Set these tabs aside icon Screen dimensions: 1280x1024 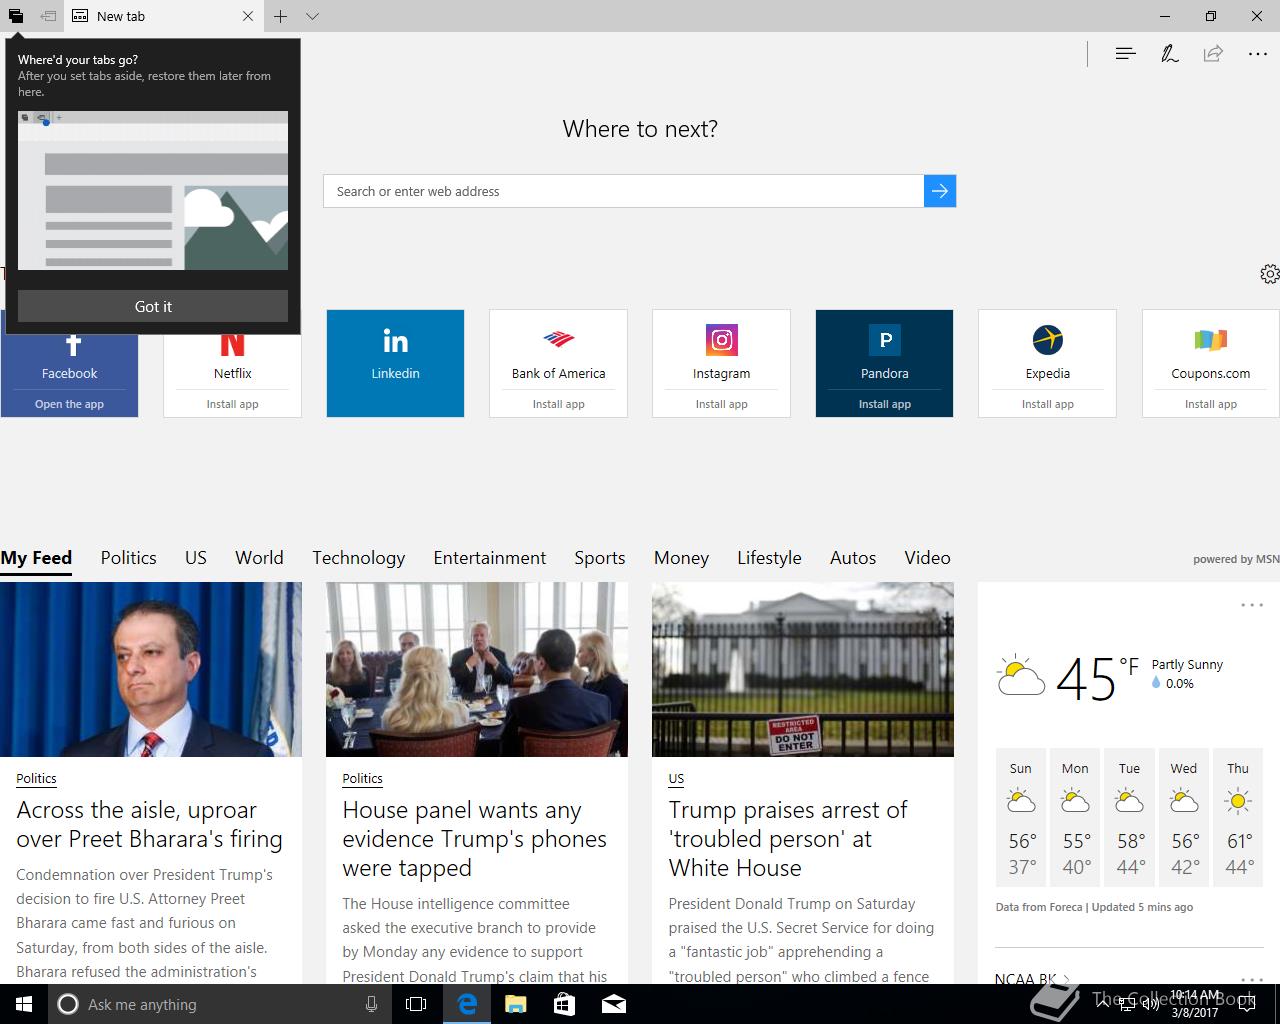[48, 16]
